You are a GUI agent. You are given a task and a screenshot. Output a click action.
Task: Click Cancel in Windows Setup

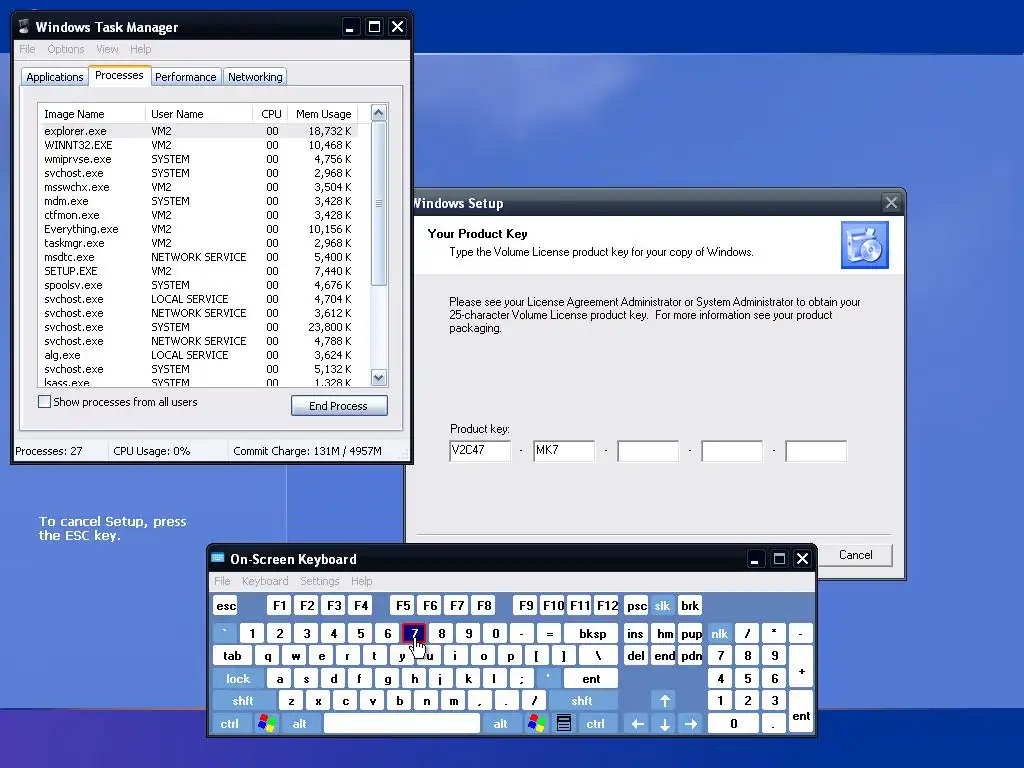(x=856, y=554)
